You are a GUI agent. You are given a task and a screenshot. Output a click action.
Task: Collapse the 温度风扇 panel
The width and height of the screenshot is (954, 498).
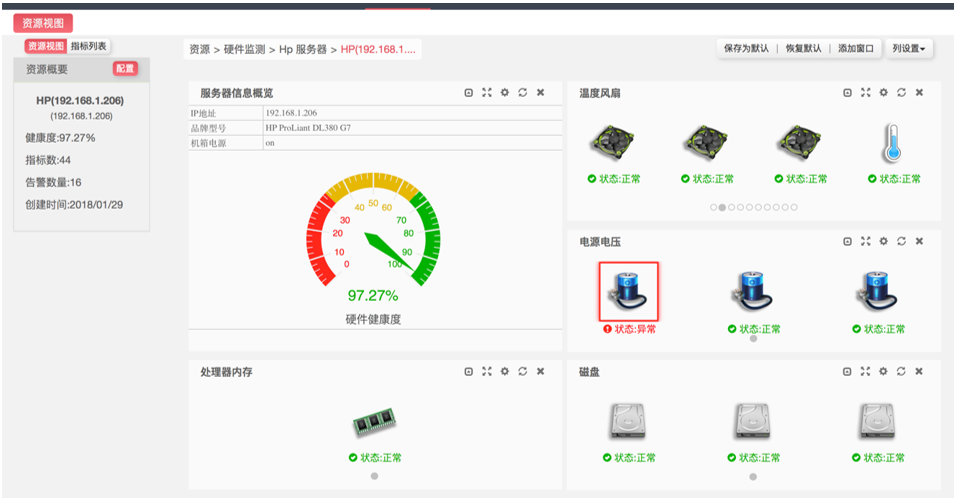point(847,92)
